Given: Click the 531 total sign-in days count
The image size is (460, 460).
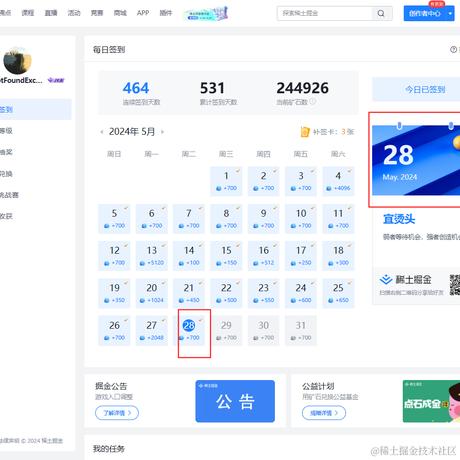Looking at the screenshot, I should [x=212, y=88].
